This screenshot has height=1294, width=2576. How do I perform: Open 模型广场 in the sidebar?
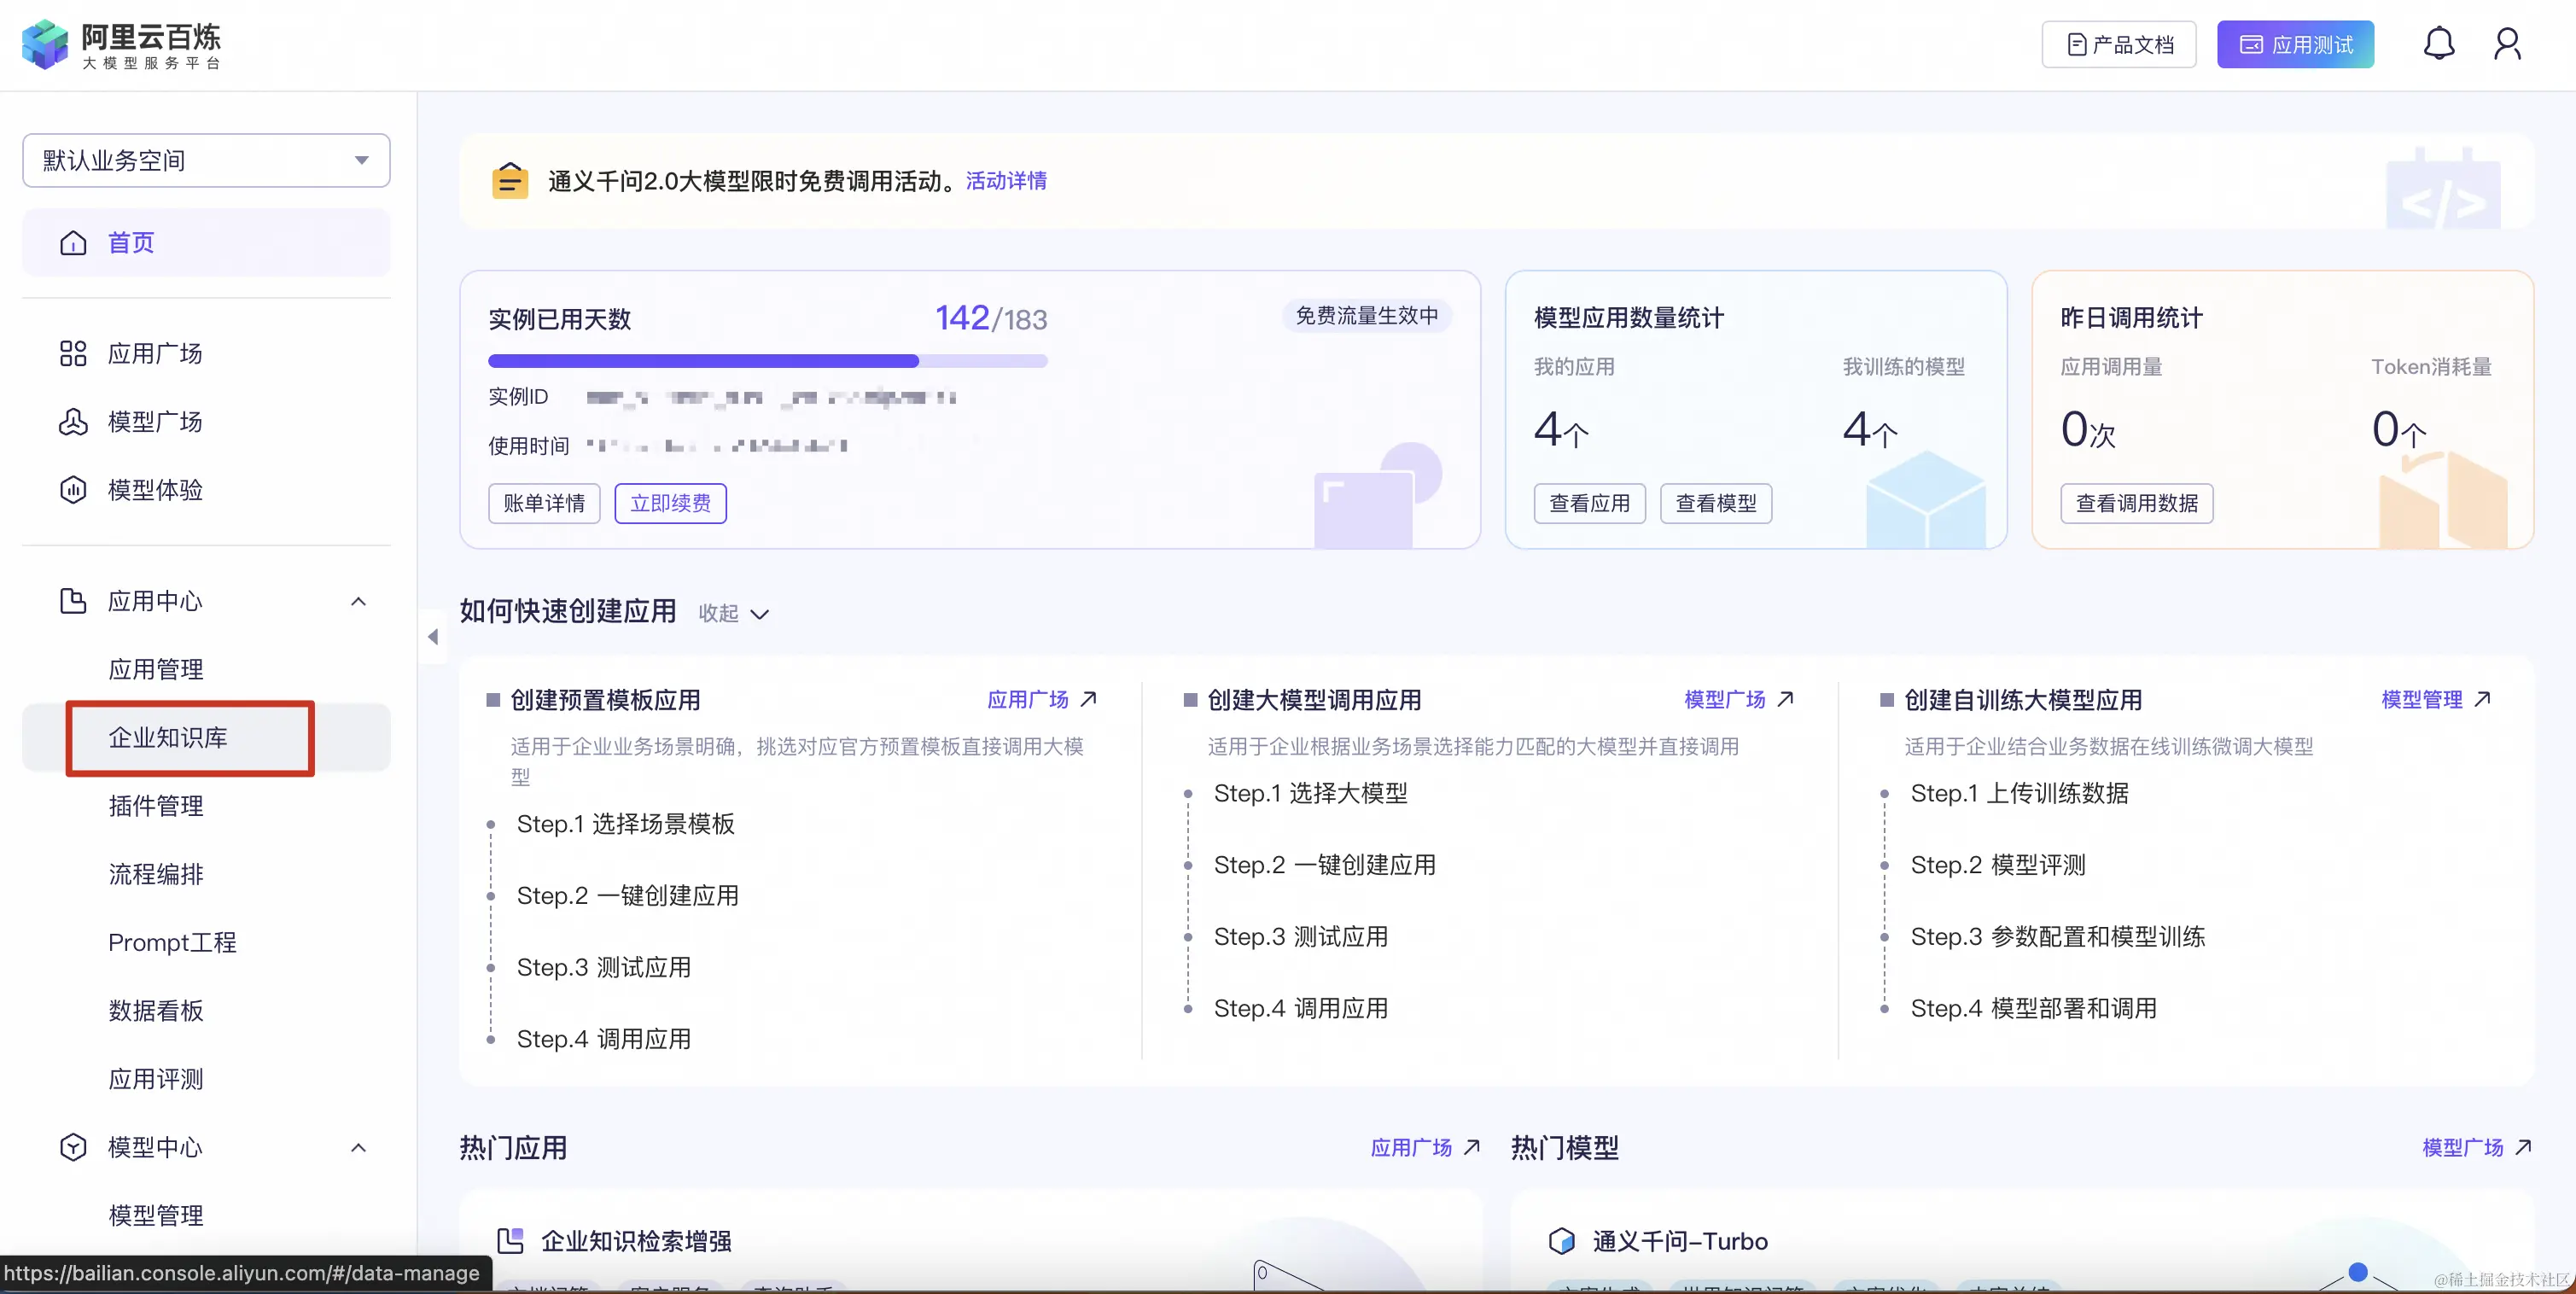point(155,422)
